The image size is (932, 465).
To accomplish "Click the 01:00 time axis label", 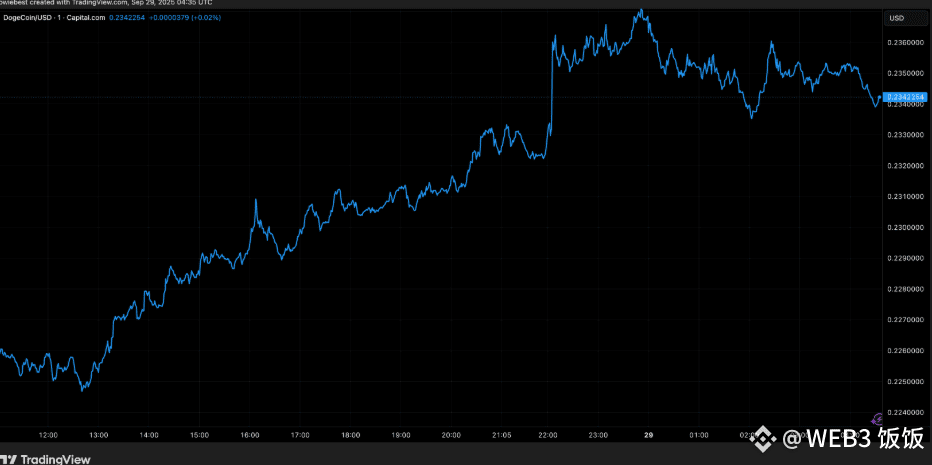I will pyautogui.click(x=699, y=435).
